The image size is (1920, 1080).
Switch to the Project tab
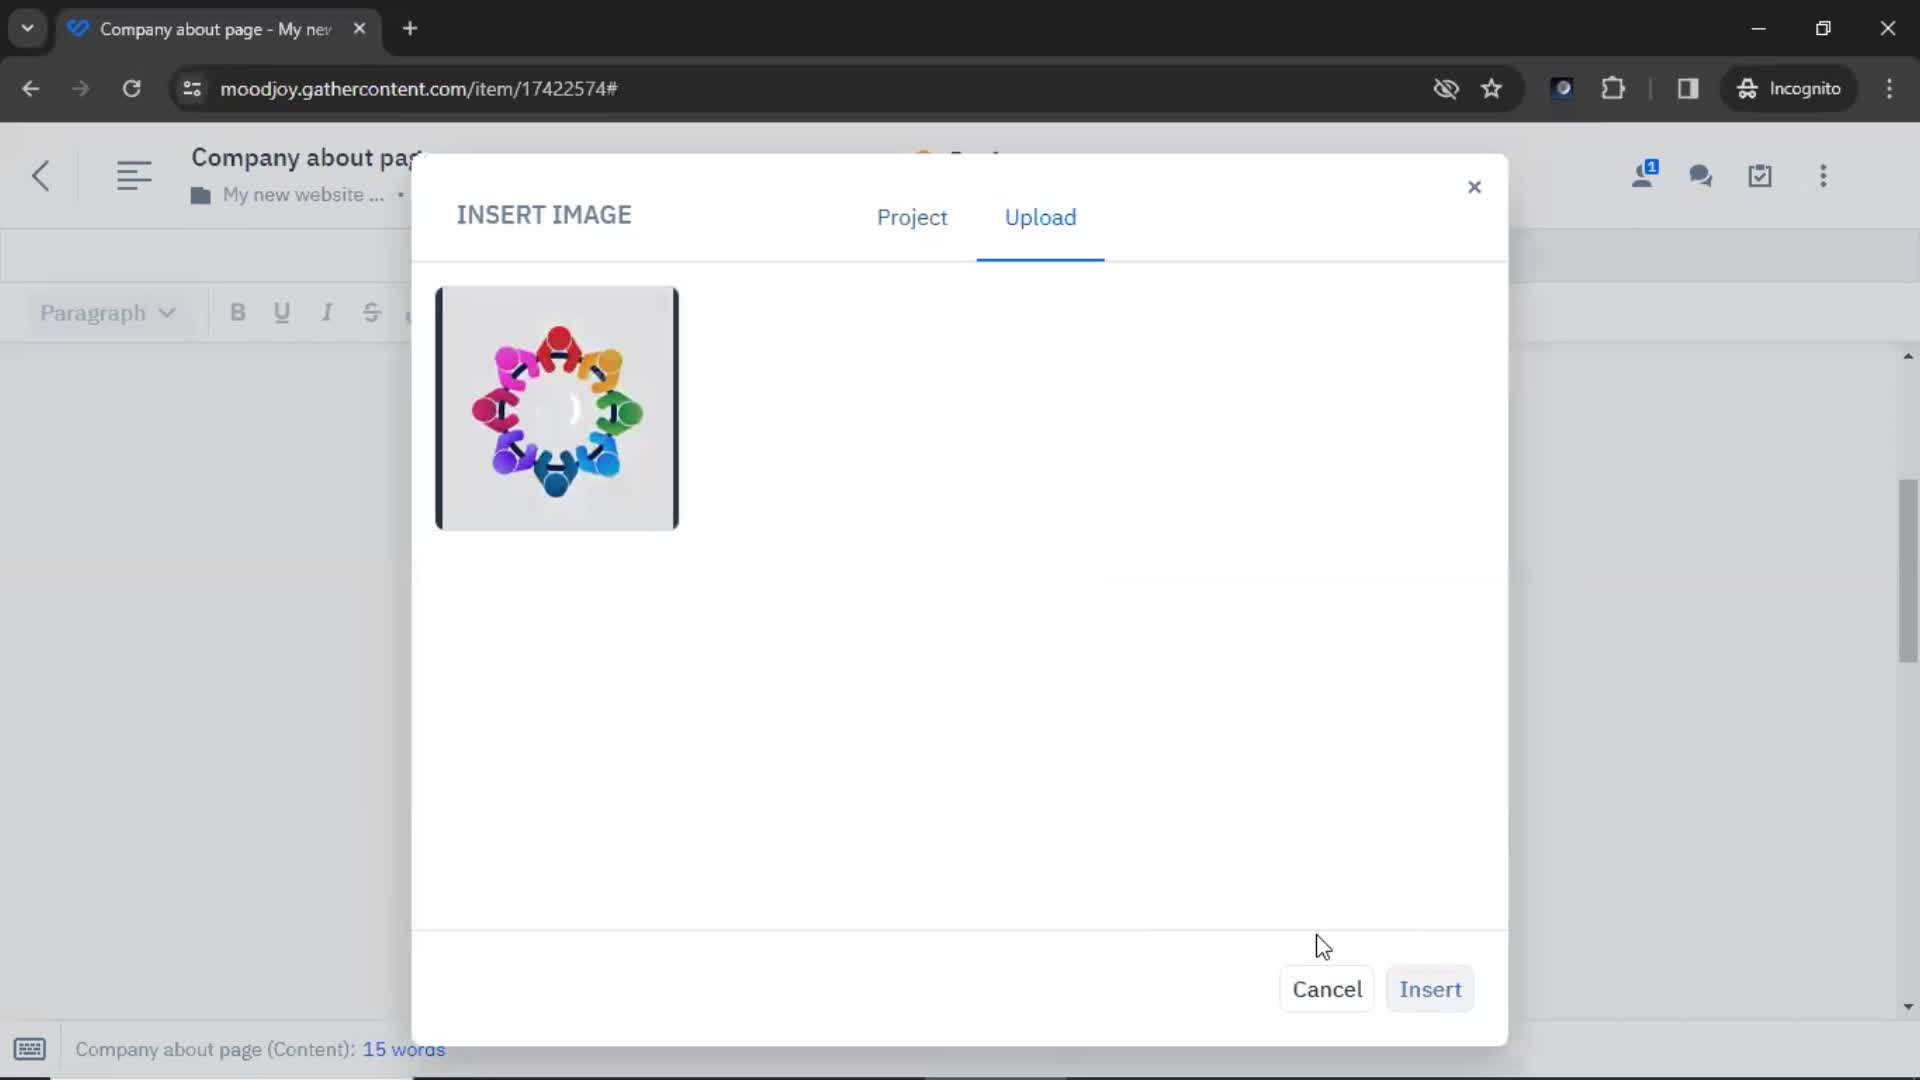tap(911, 216)
